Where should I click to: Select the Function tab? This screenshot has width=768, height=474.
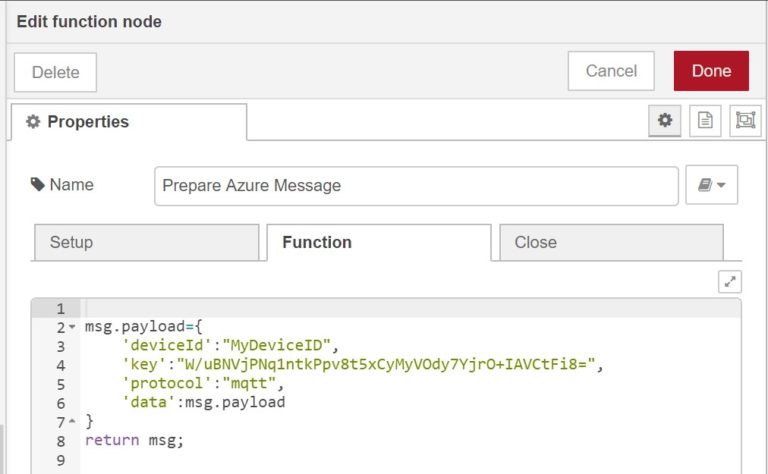(x=378, y=242)
